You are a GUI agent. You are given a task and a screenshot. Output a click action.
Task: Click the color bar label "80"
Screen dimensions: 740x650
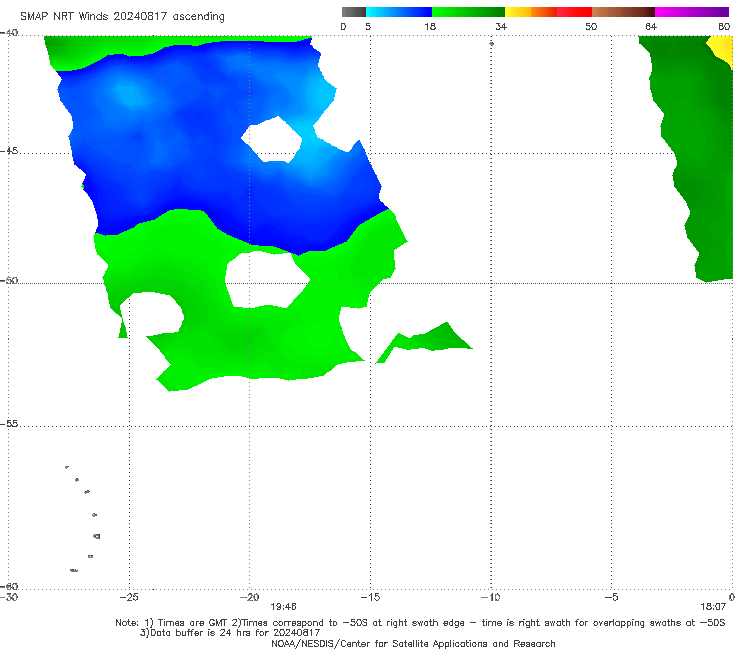tap(724, 27)
